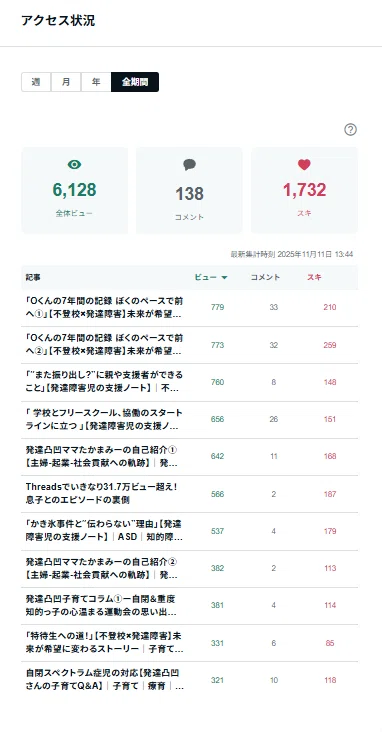Click the red heart icon
Screen dimensions: 382x732
[x=304, y=164]
